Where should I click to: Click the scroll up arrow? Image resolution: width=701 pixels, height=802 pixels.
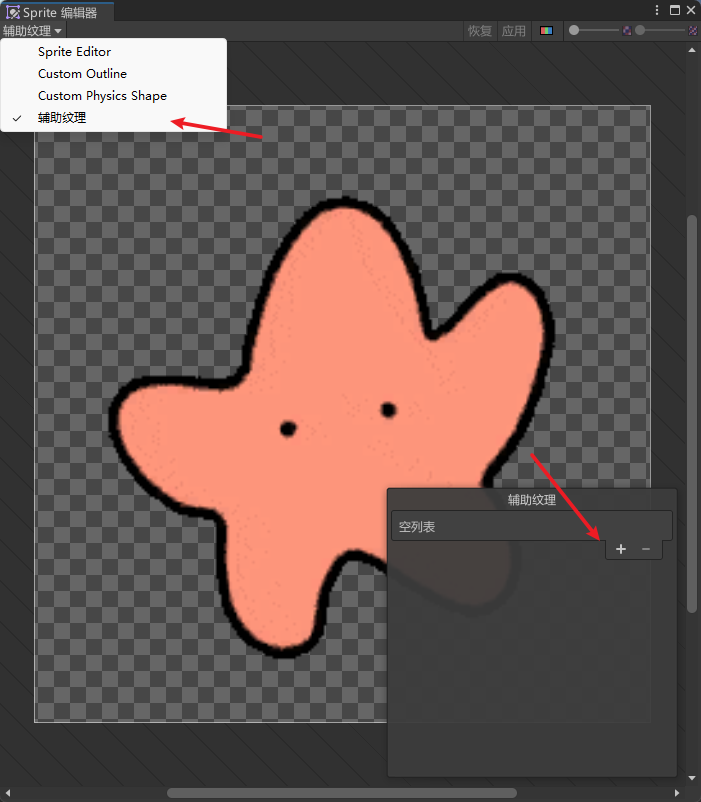(x=692, y=50)
